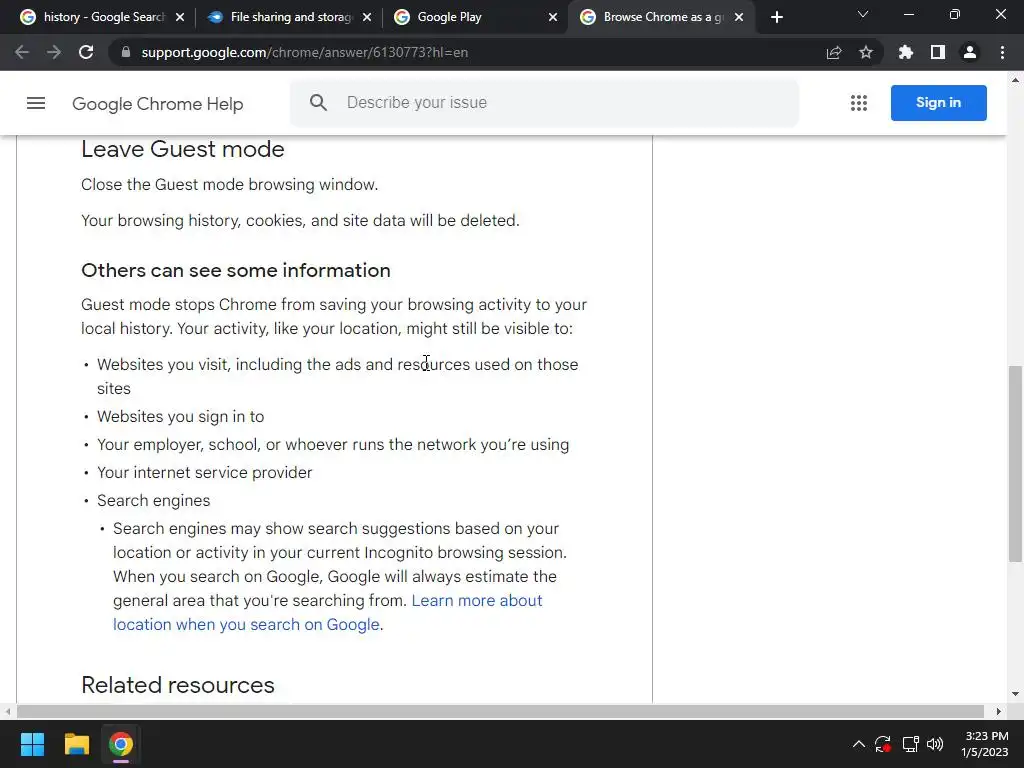Reload the current page
This screenshot has width=1024, height=768.
coord(86,52)
